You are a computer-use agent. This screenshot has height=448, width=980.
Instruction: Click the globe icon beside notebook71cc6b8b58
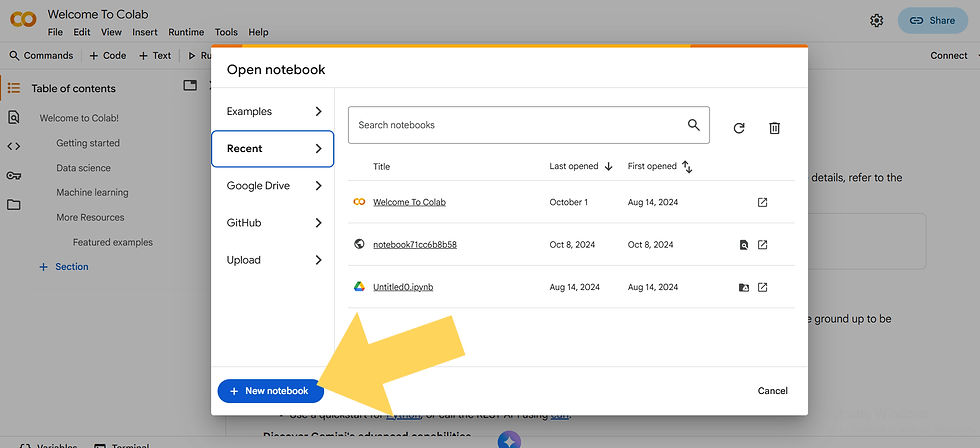point(359,244)
